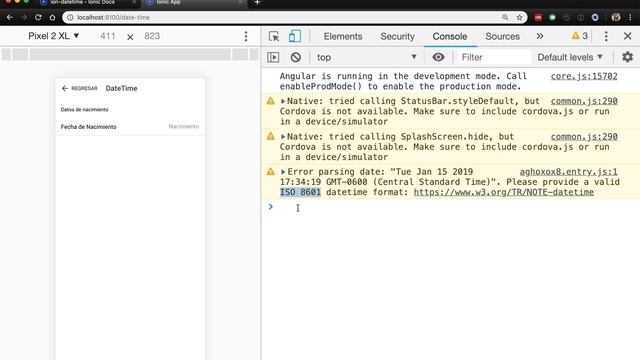640x360 pixels.
Task: Open the Fecha de Nacimiento date picker
Action: click(x=130, y=127)
